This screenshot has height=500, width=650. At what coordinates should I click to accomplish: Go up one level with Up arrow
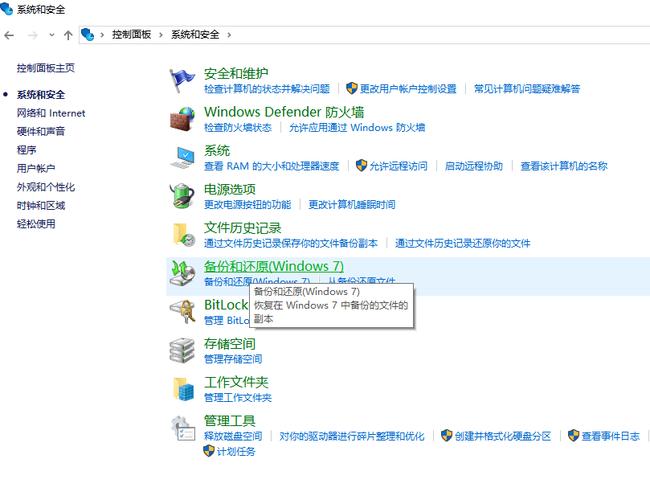[x=68, y=34]
